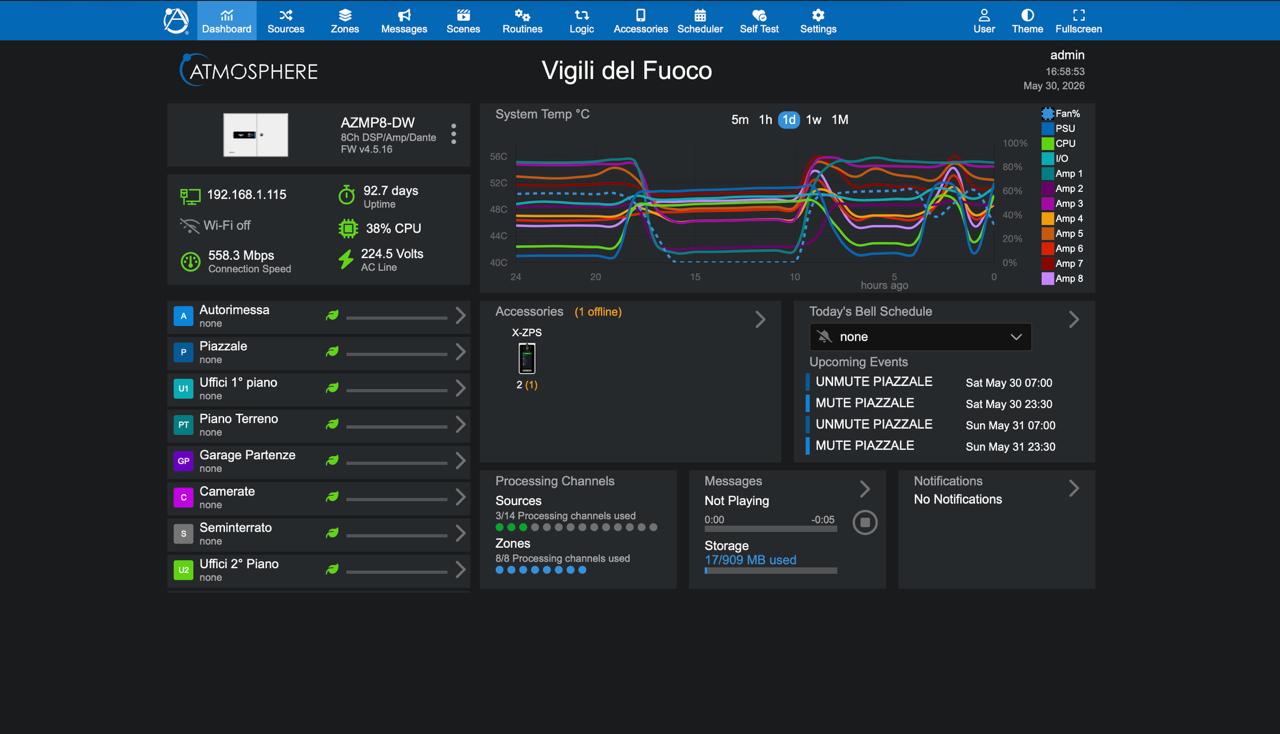This screenshot has width=1280, height=734.
Task: Switch the Theme light/dark toggle
Action: point(1027,21)
